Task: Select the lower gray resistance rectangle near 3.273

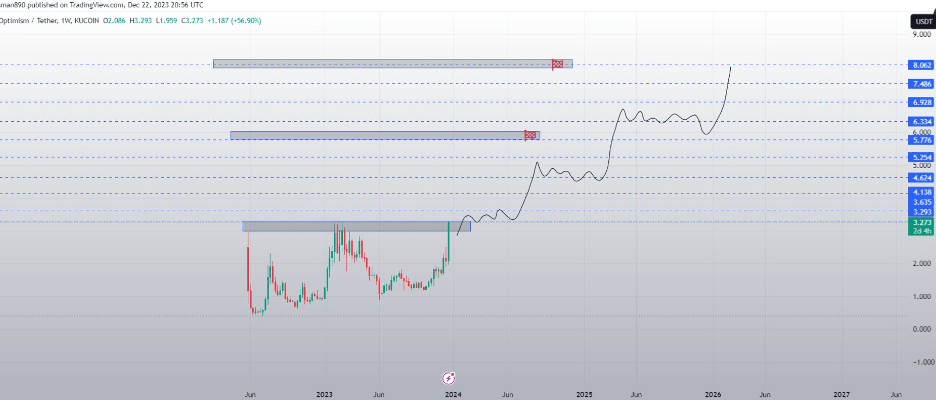Action: coord(356,226)
